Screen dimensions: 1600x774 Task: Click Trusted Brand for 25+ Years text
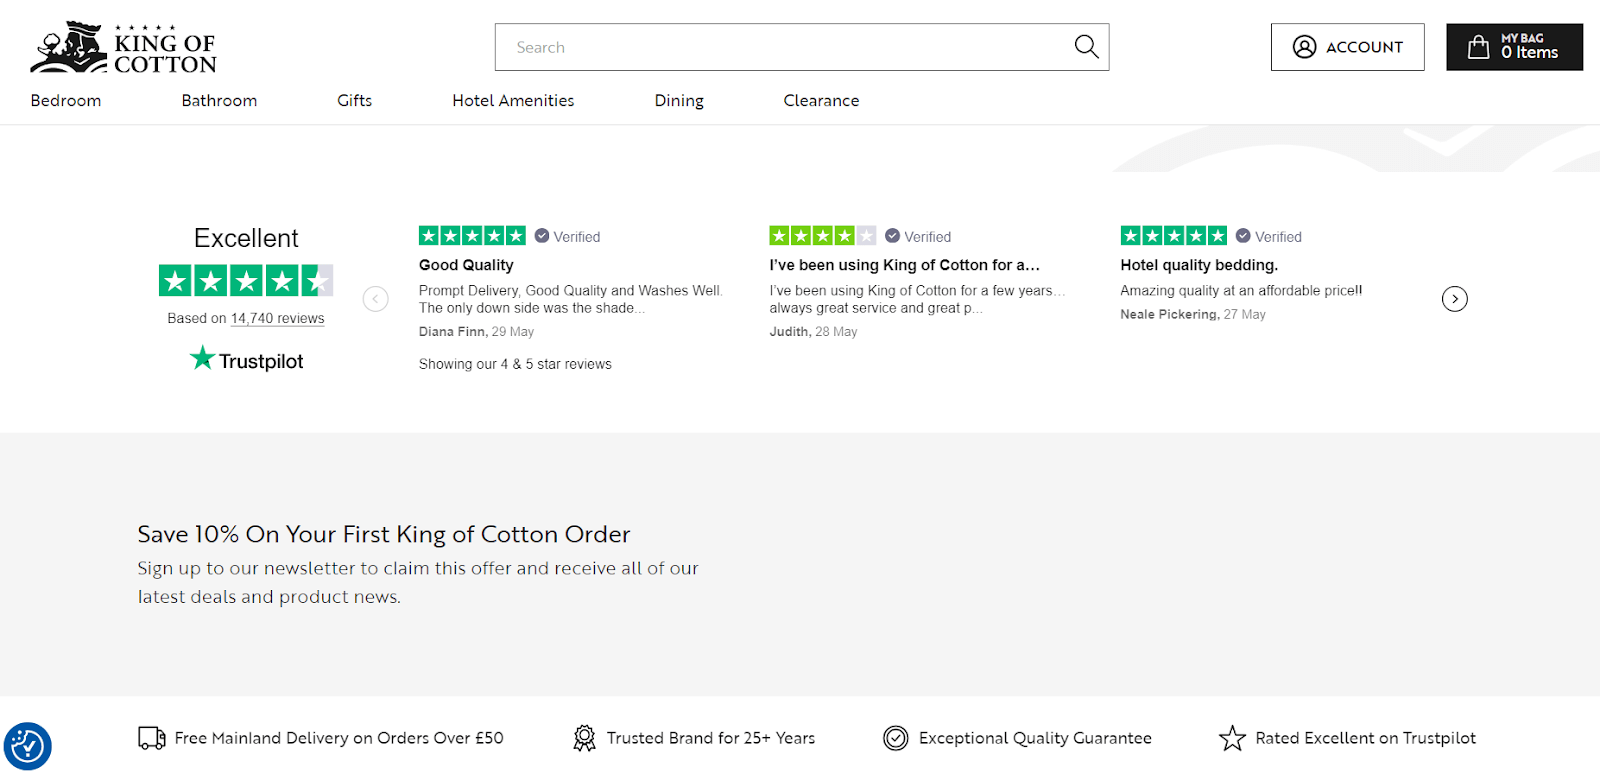click(710, 738)
